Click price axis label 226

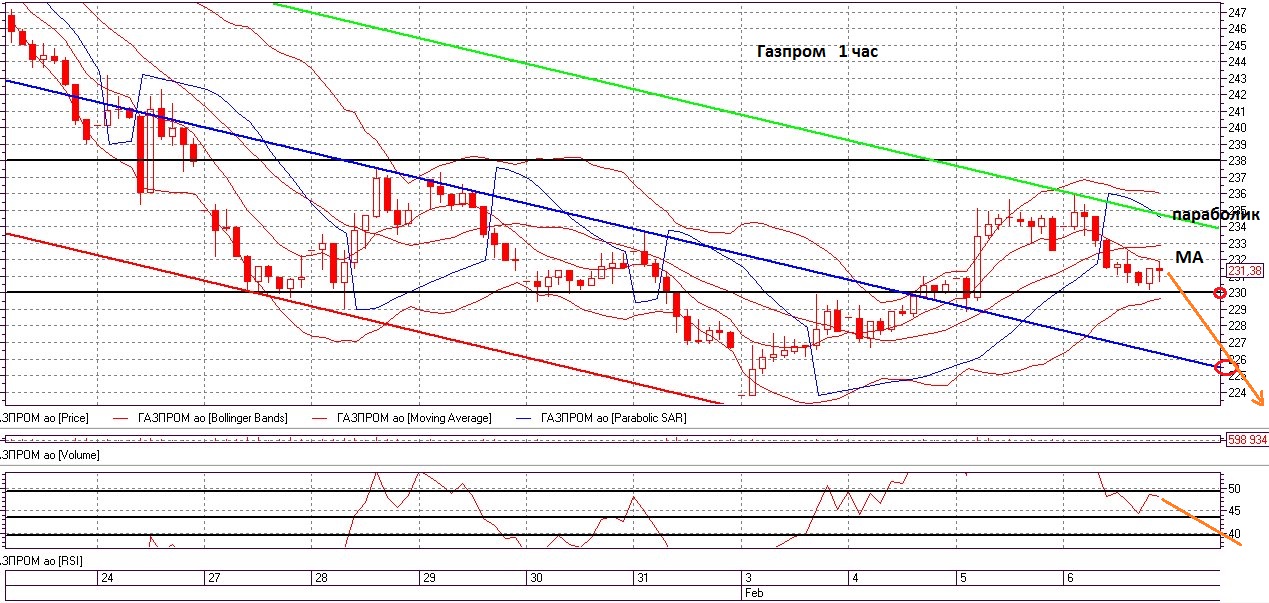1237,359
